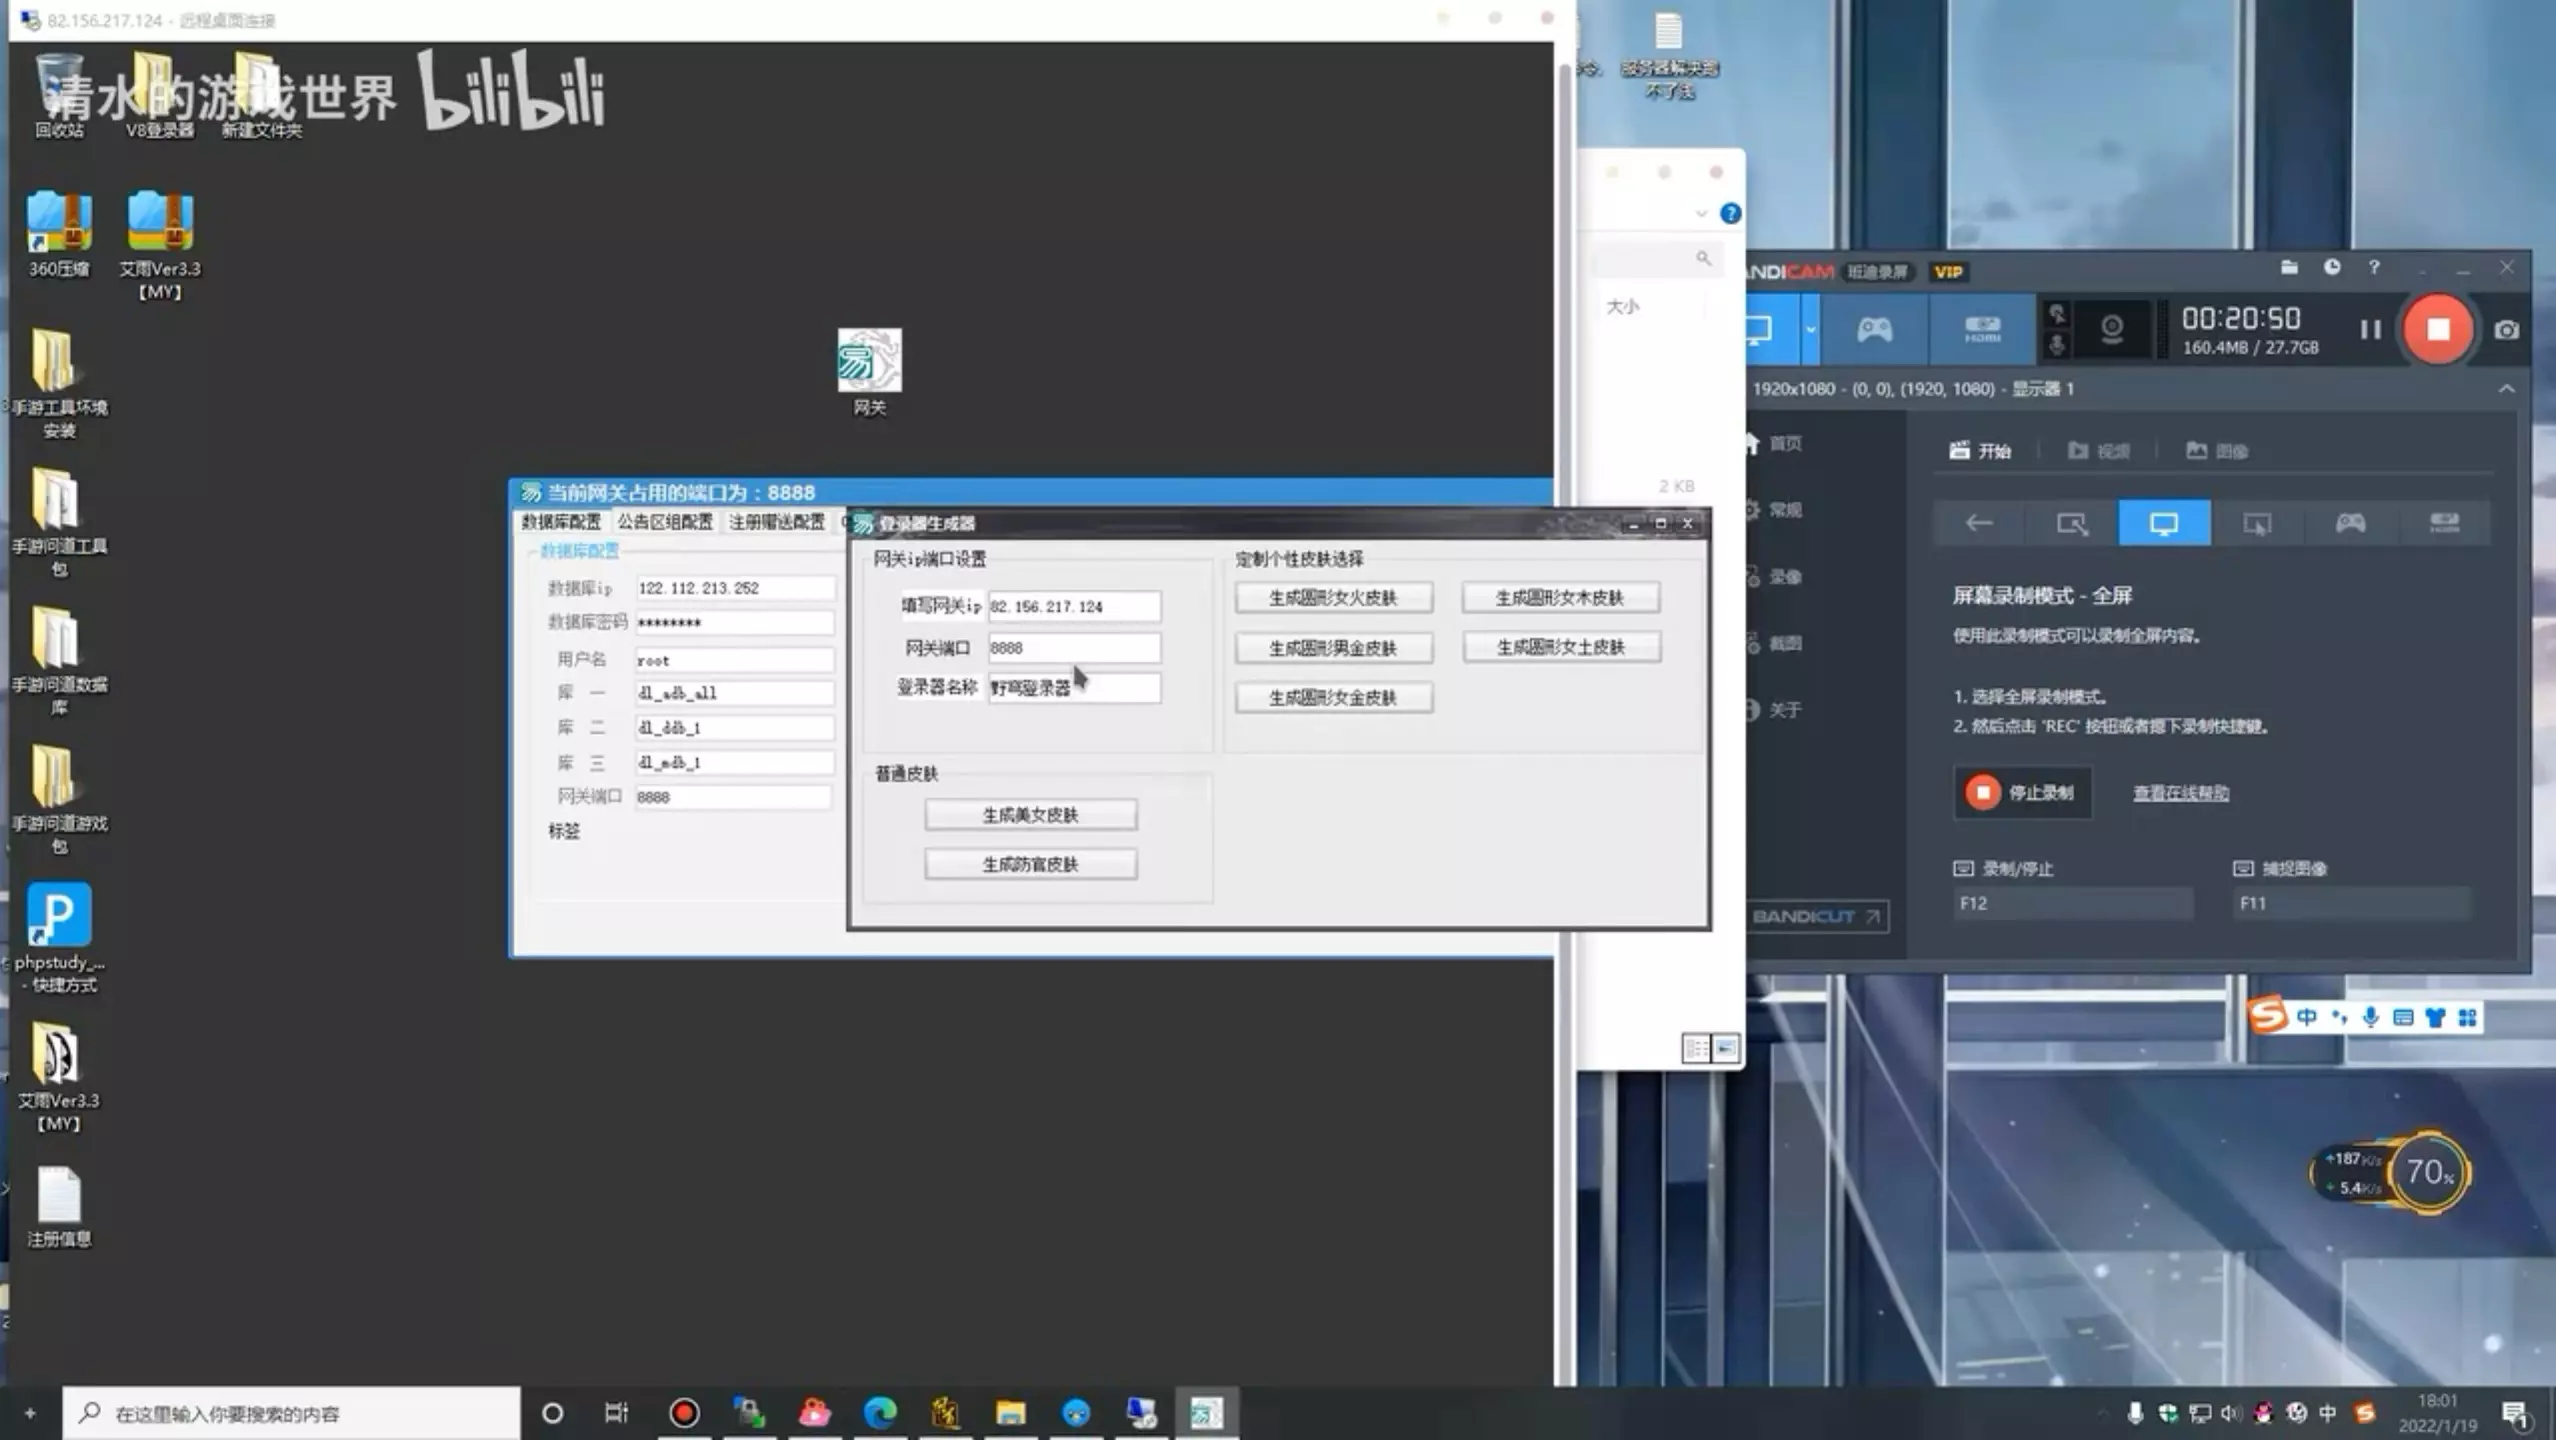
Task: Select game recording mode gamepad icon
Action: tap(1874, 330)
